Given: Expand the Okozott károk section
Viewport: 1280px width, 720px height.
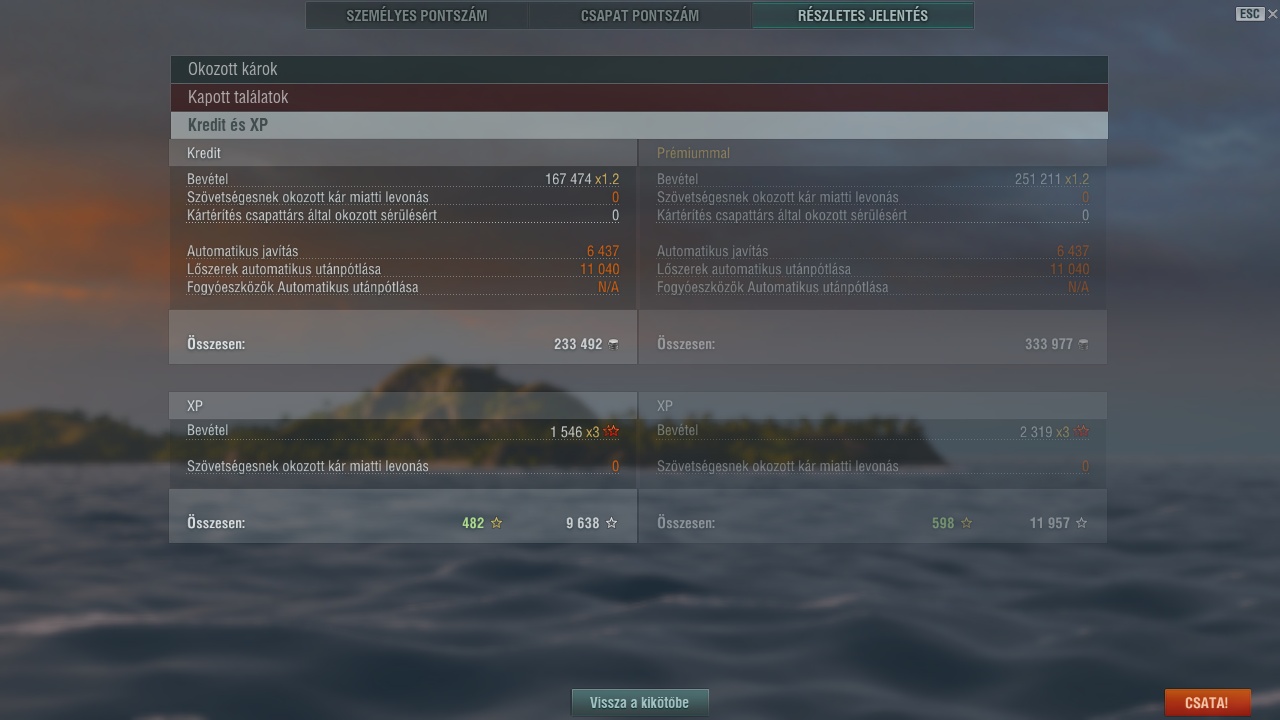Looking at the screenshot, I should 638,69.
